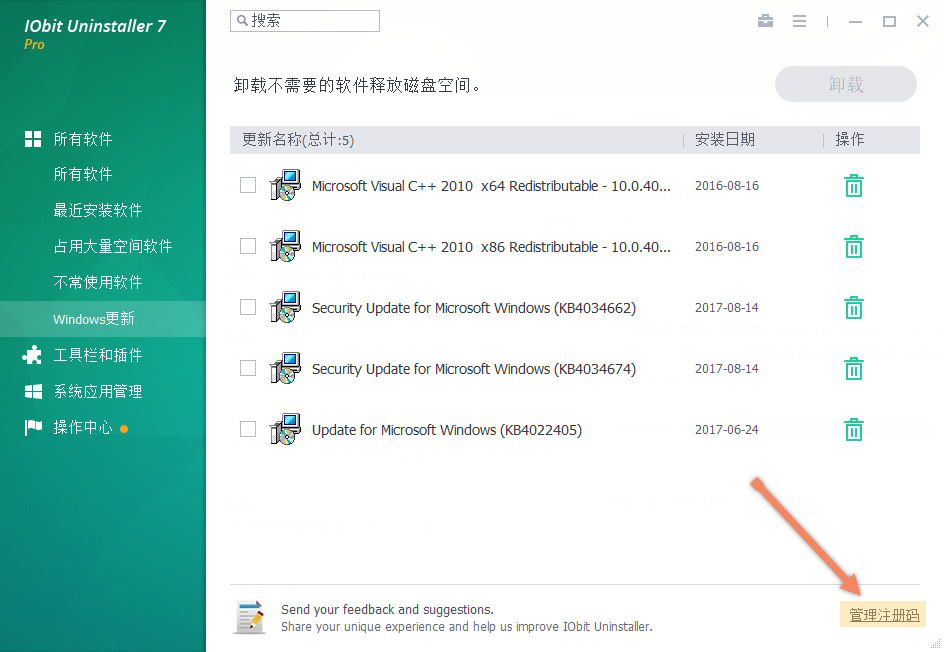The image size is (944, 652).
Task: Click the Windows logo system apps icon
Action: point(33,391)
